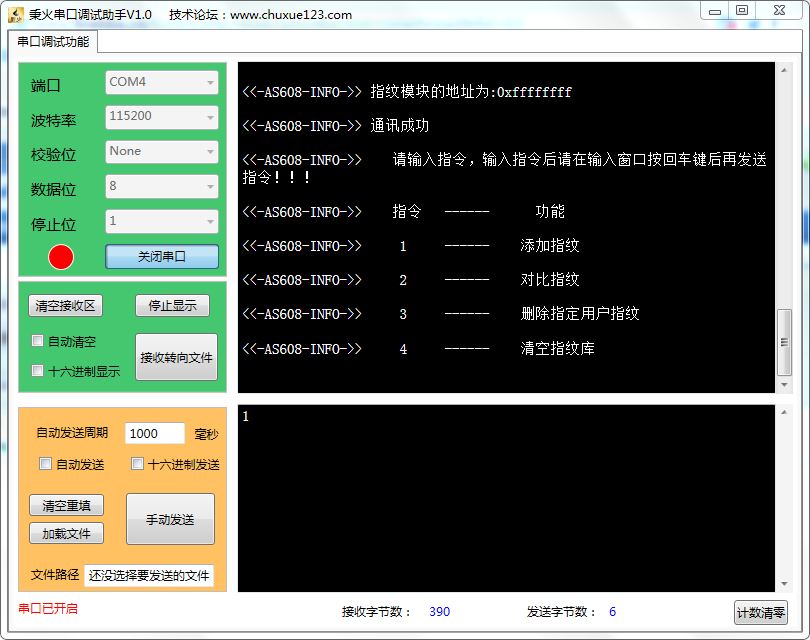
Task: Click the 1000 millisecond auto-send period field
Action: [x=153, y=433]
